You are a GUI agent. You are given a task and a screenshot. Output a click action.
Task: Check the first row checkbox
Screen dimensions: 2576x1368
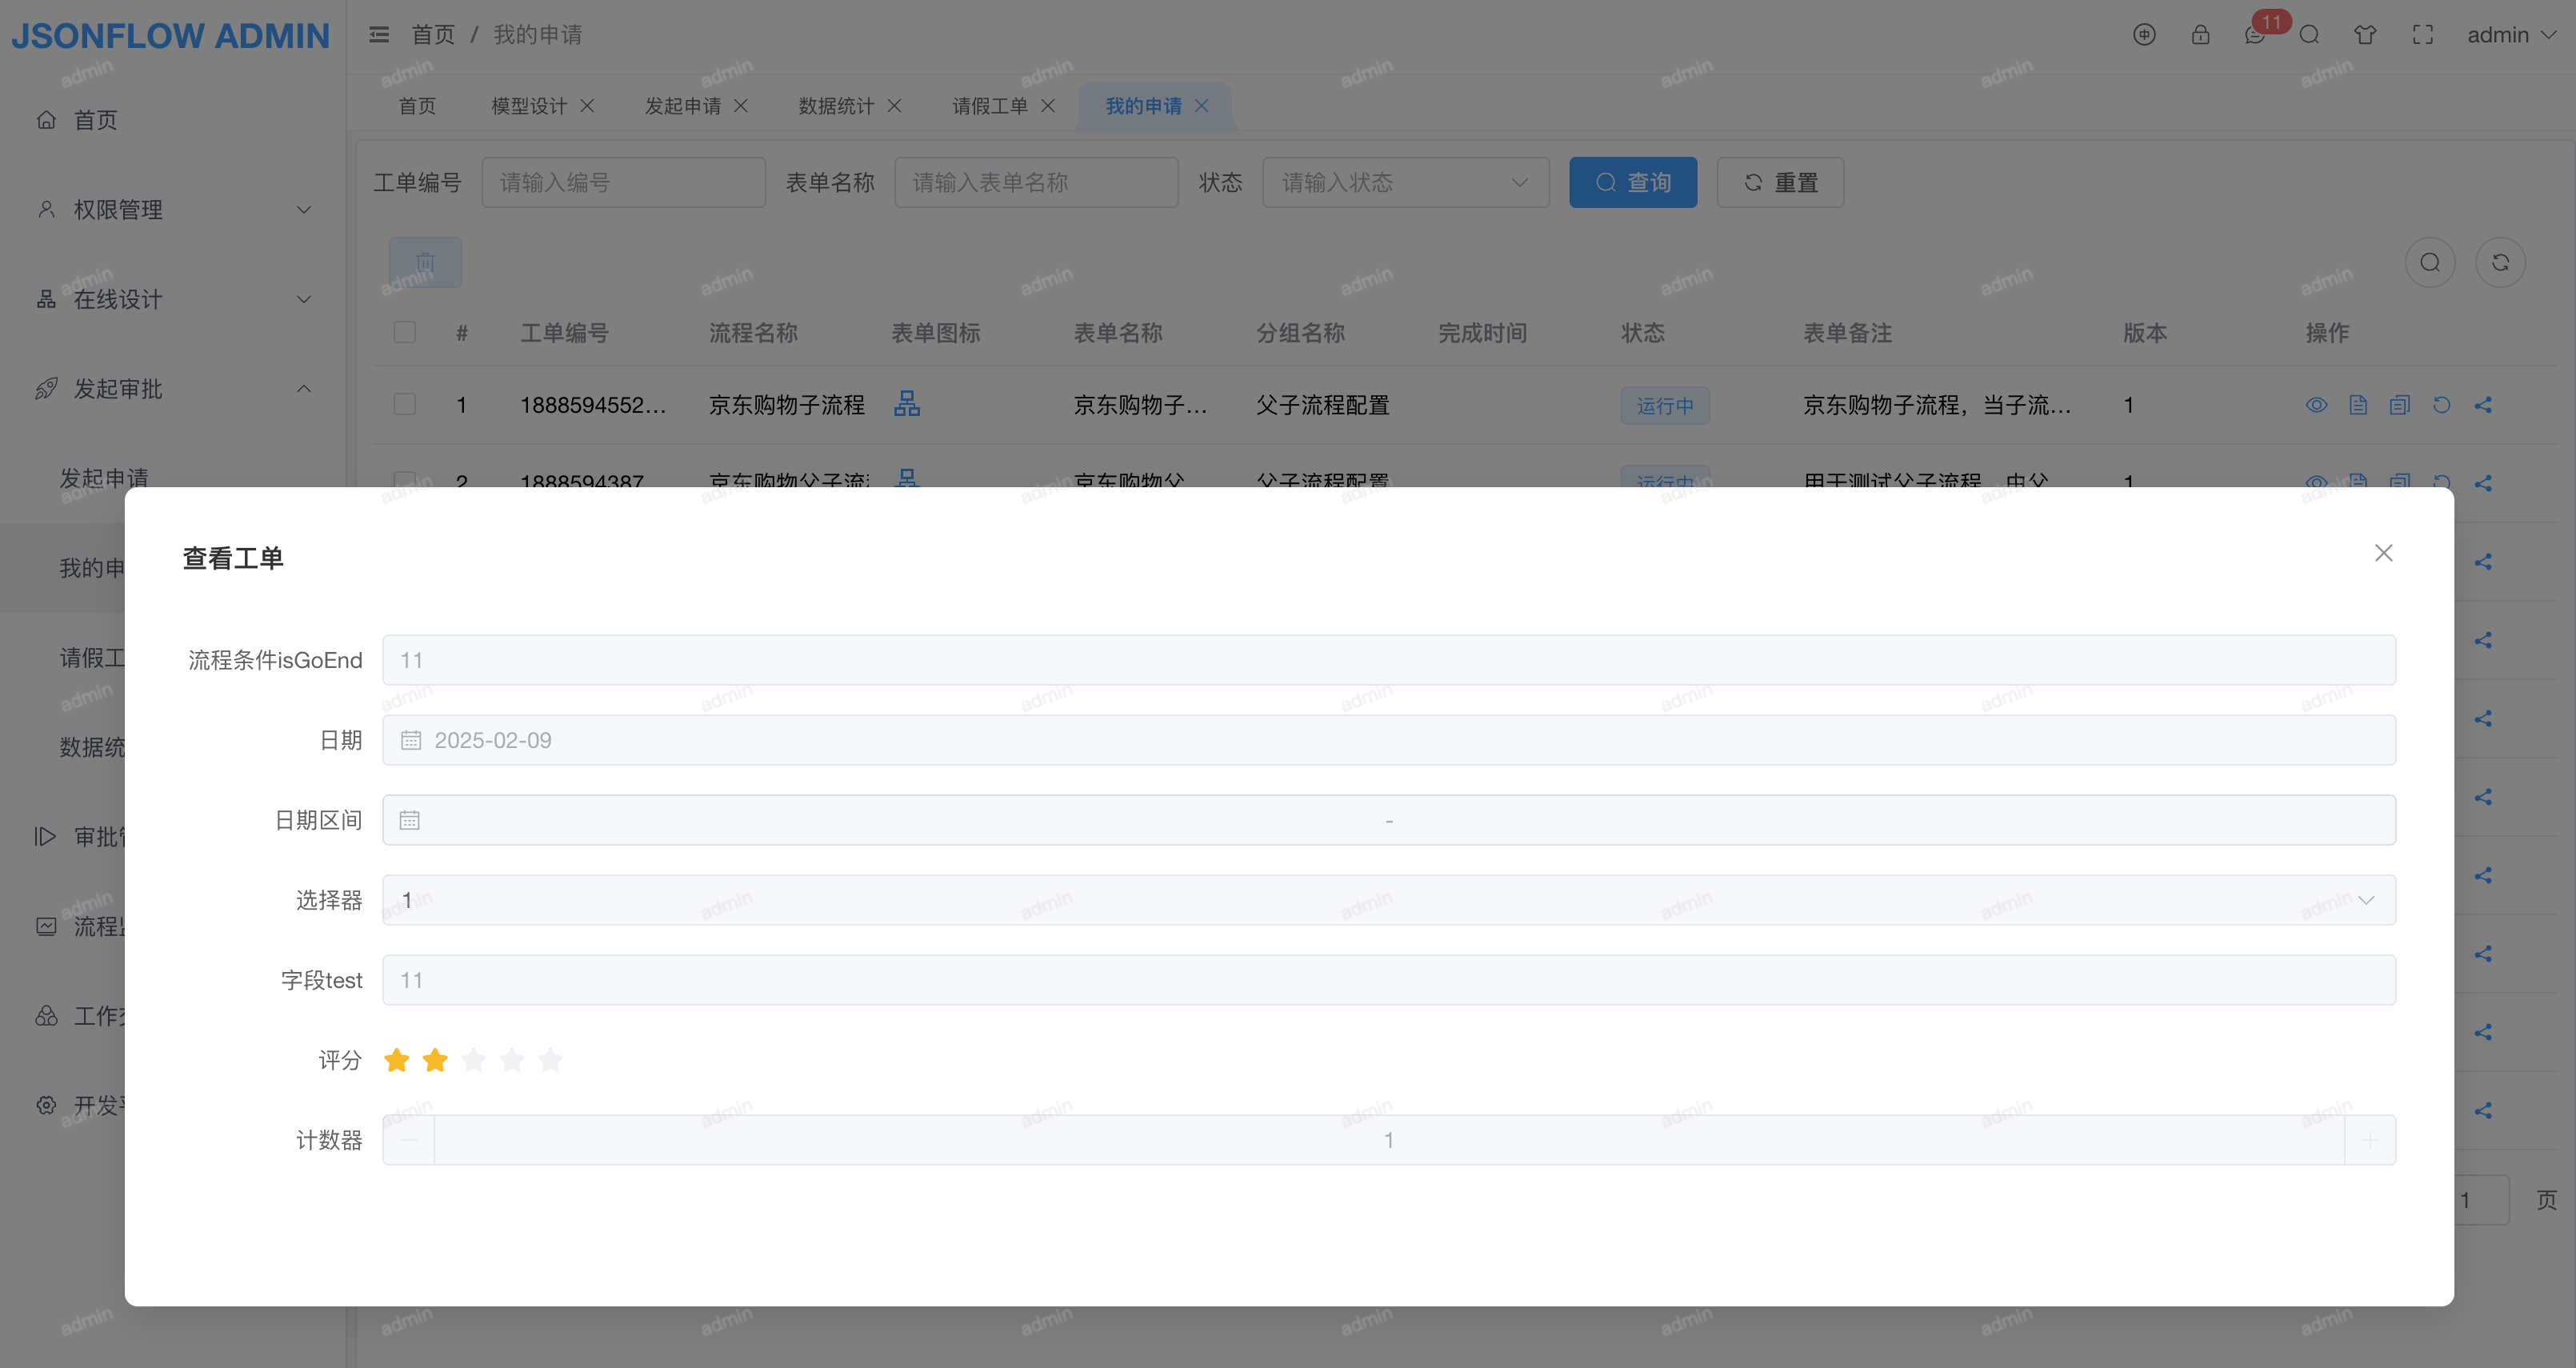click(404, 404)
